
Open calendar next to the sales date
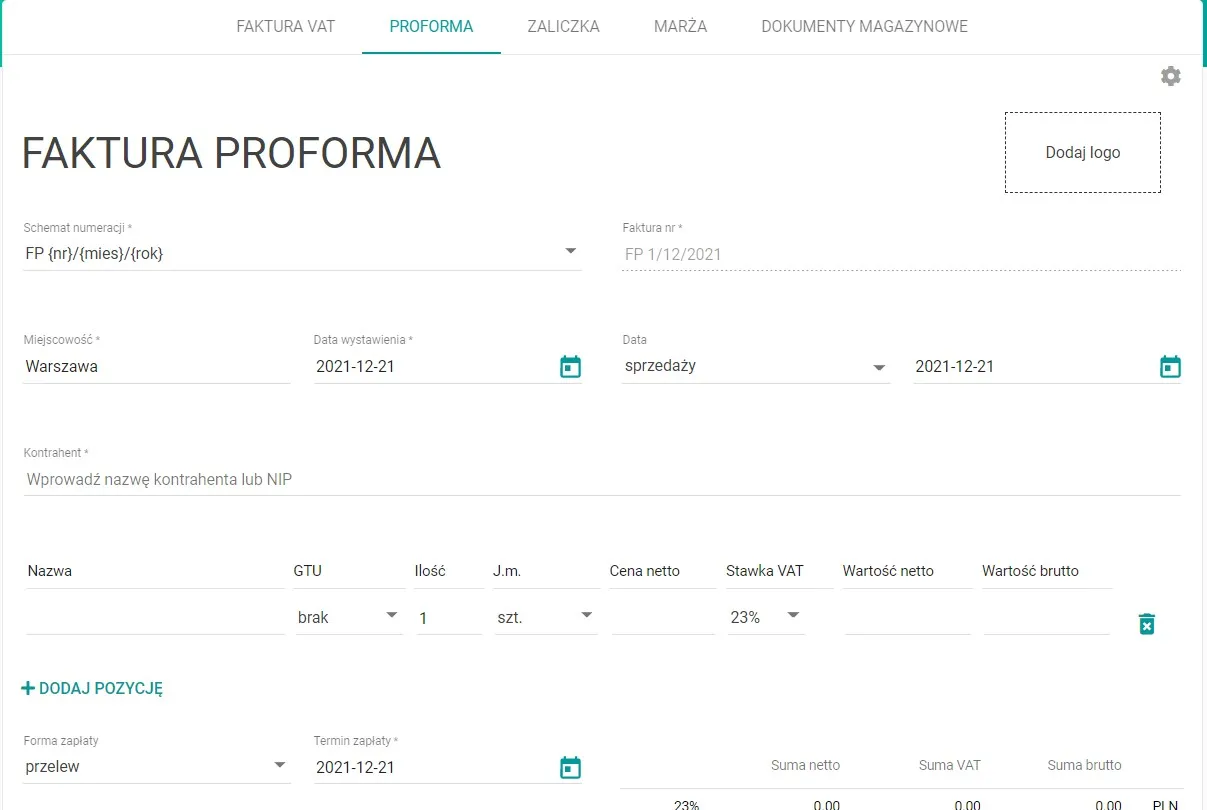[1169, 366]
